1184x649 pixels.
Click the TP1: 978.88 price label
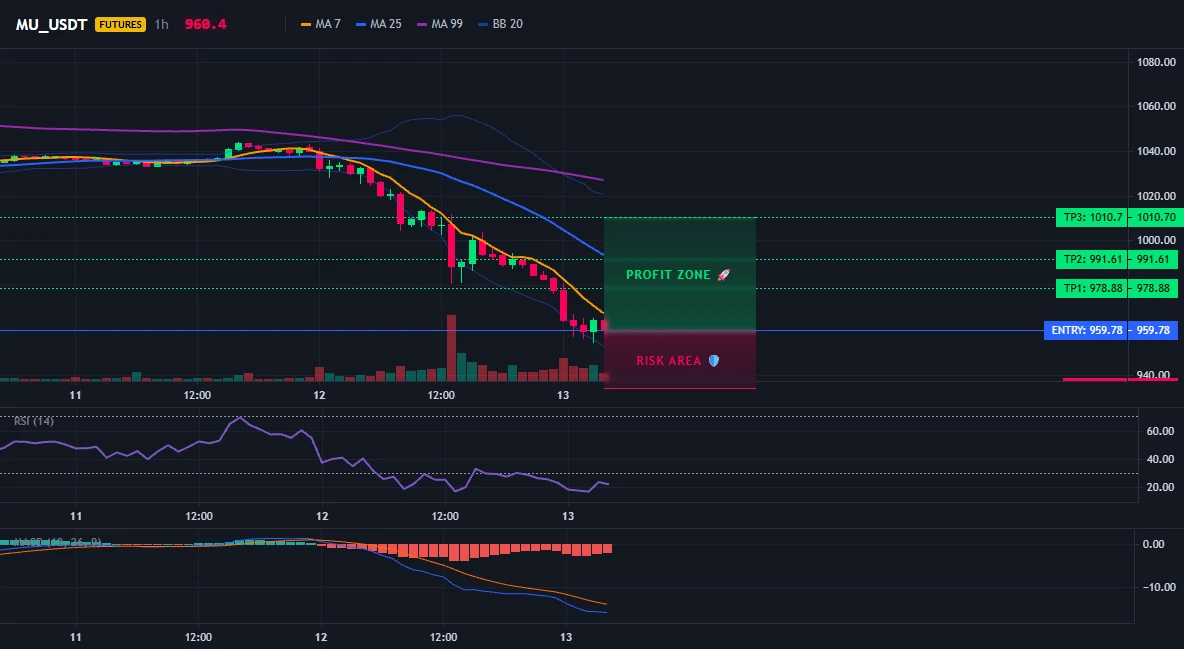(x=1091, y=288)
